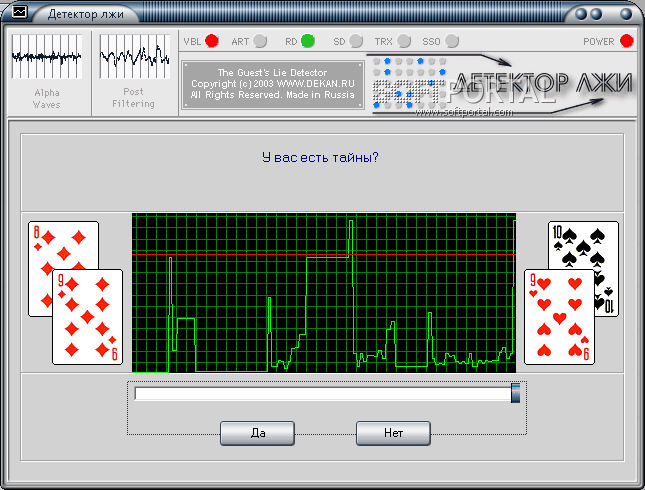Click the gray ART indicator light
The width and height of the screenshot is (645, 490).
[x=260, y=41]
